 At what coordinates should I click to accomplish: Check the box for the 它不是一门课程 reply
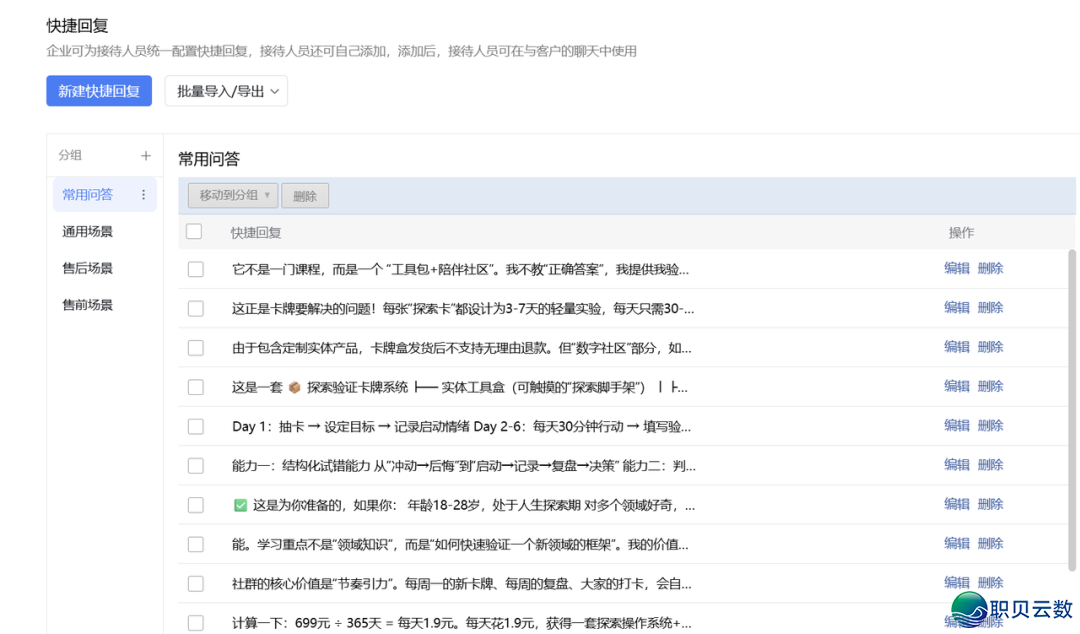point(196,269)
